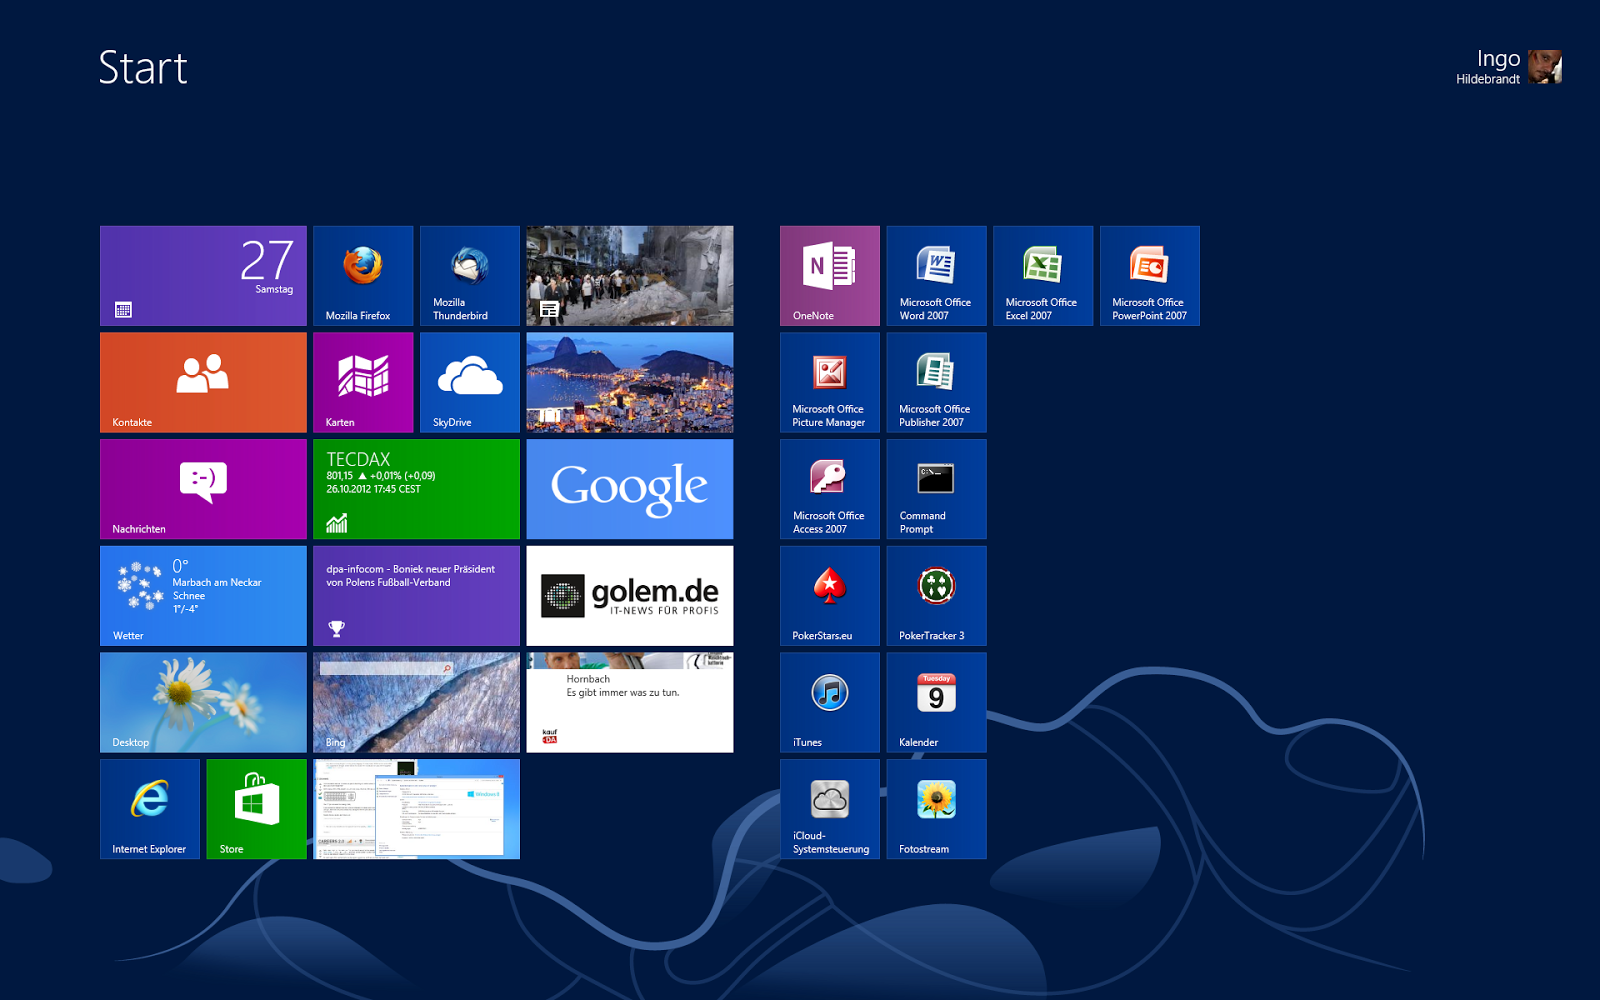Launch Microsoft Office PowerPoint 2007
The height and width of the screenshot is (1000, 1600).
[x=1150, y=276]
